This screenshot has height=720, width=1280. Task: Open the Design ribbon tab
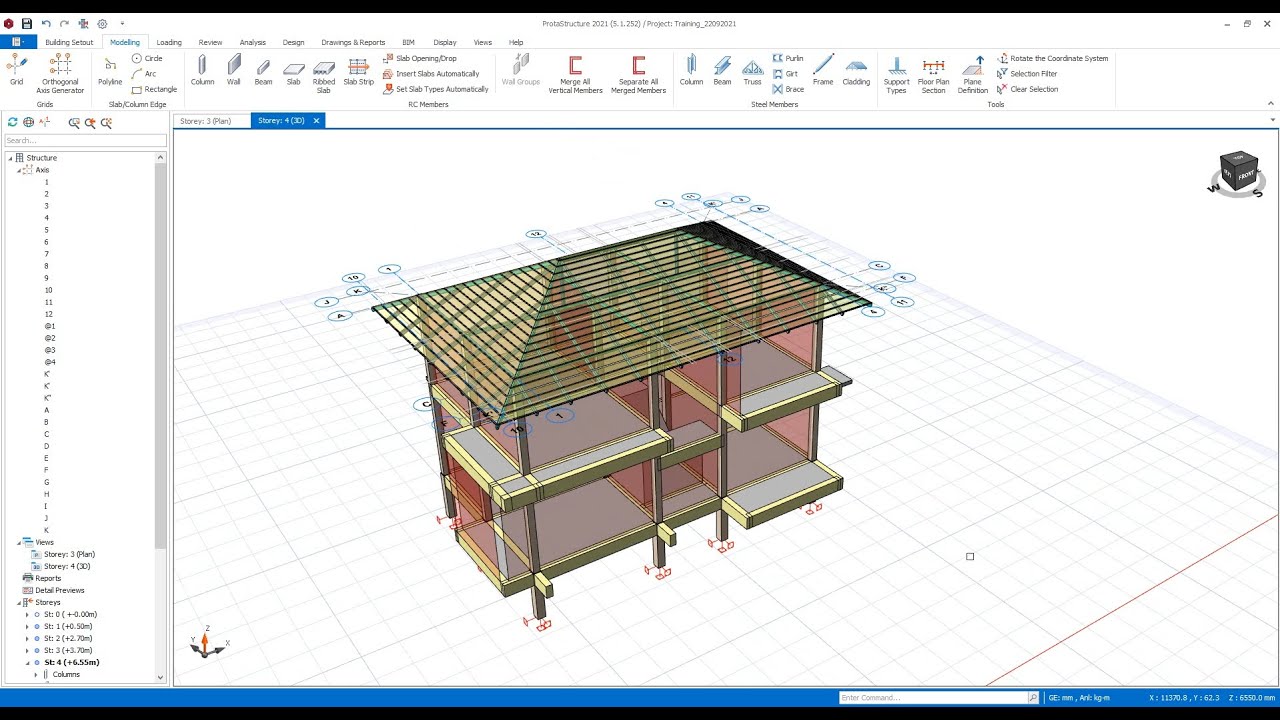click(x=293, y=42)
